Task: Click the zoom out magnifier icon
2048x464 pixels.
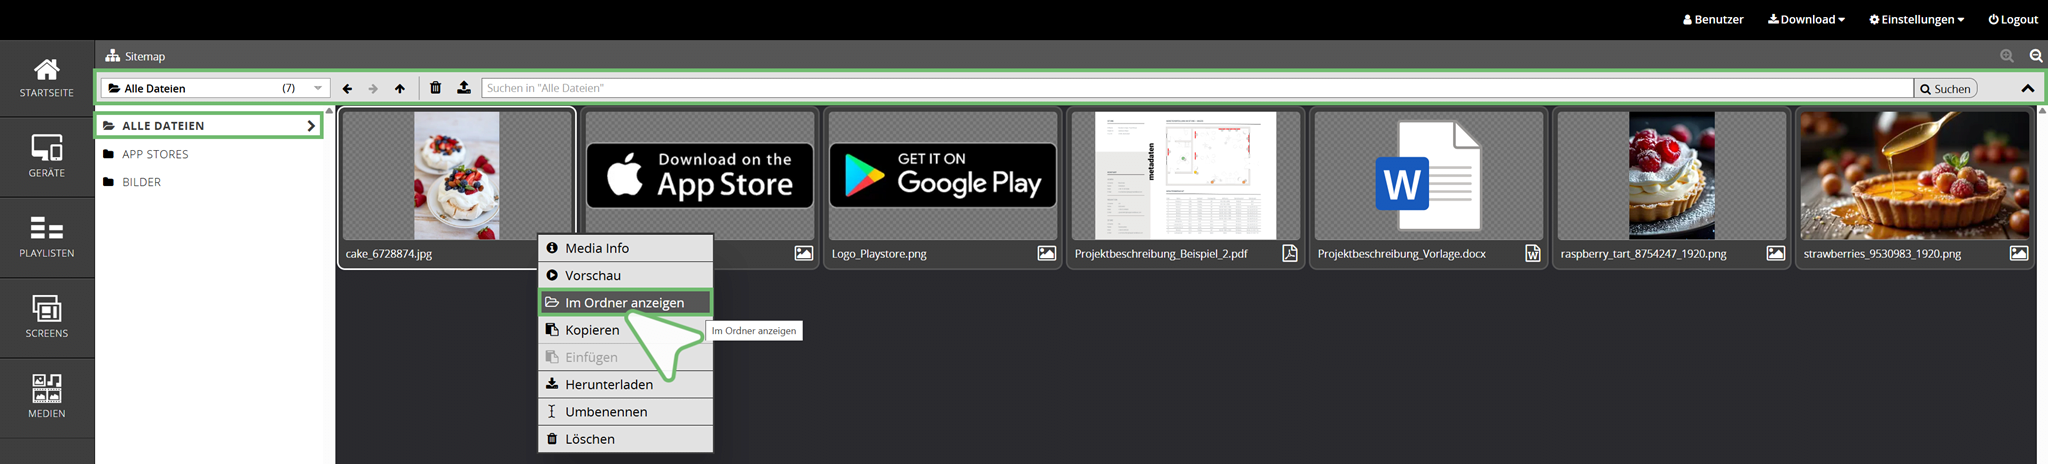Action: click(x=2035, y=56)
